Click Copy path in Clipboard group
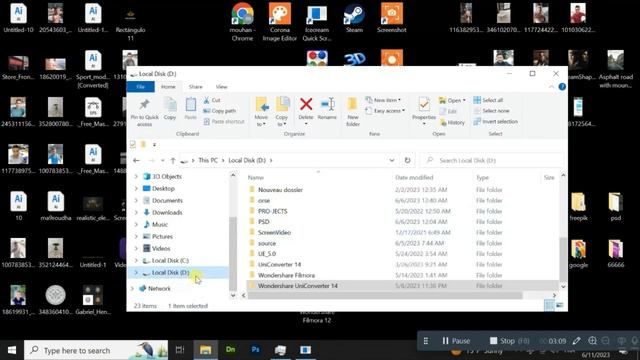Image resolution: width=640 pixels, height=360 pixels. click(x=220, y=111)
